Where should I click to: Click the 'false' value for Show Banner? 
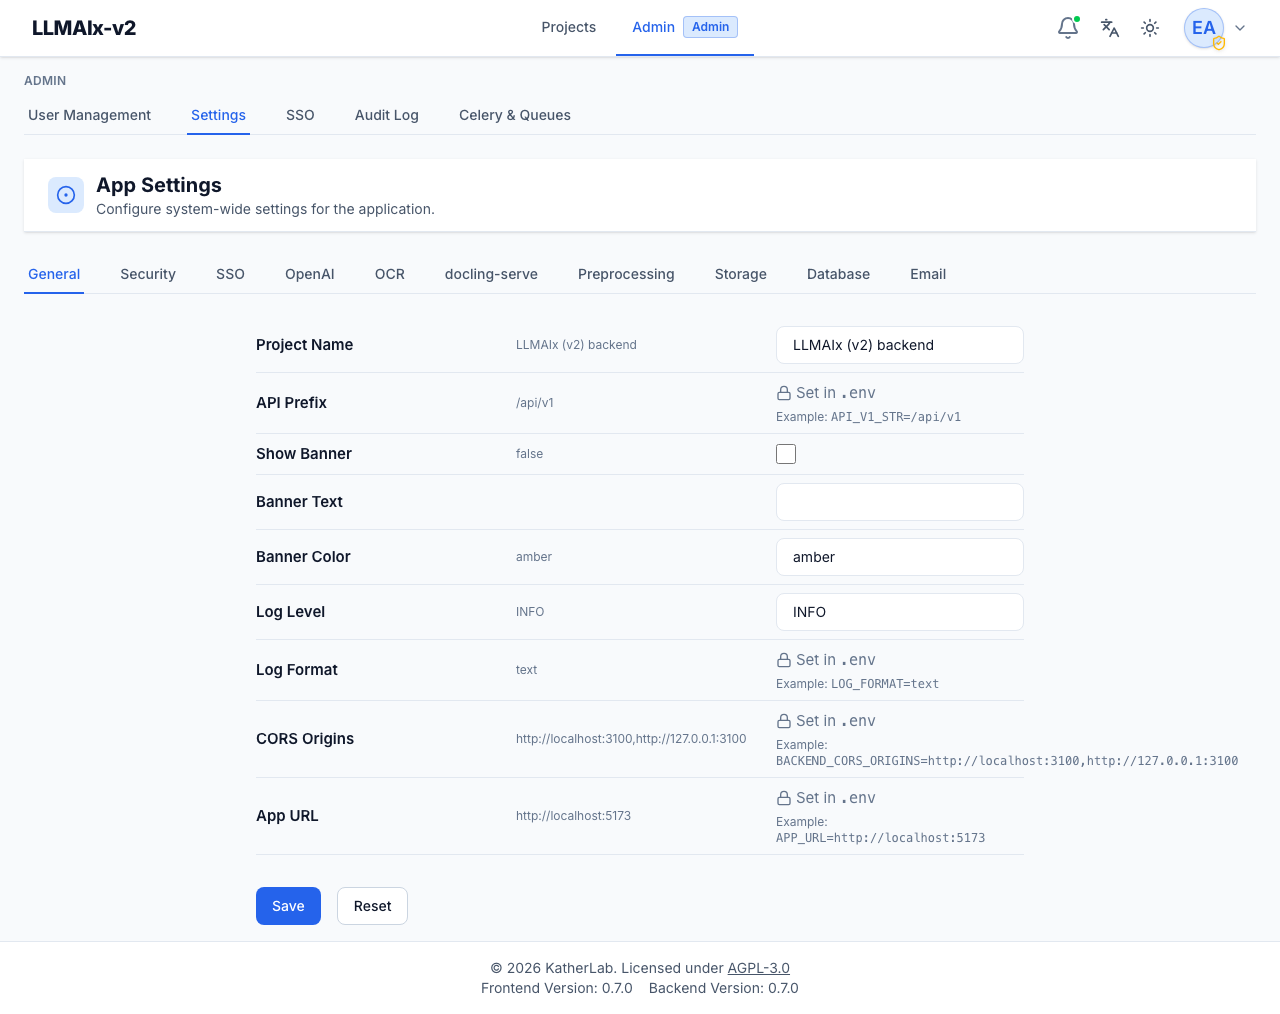coord(529,454)
